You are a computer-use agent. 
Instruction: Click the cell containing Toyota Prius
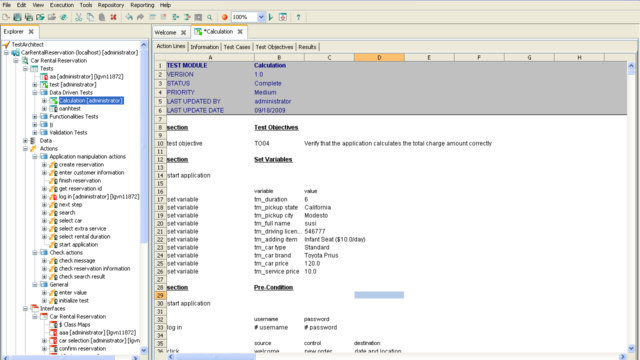329,256
